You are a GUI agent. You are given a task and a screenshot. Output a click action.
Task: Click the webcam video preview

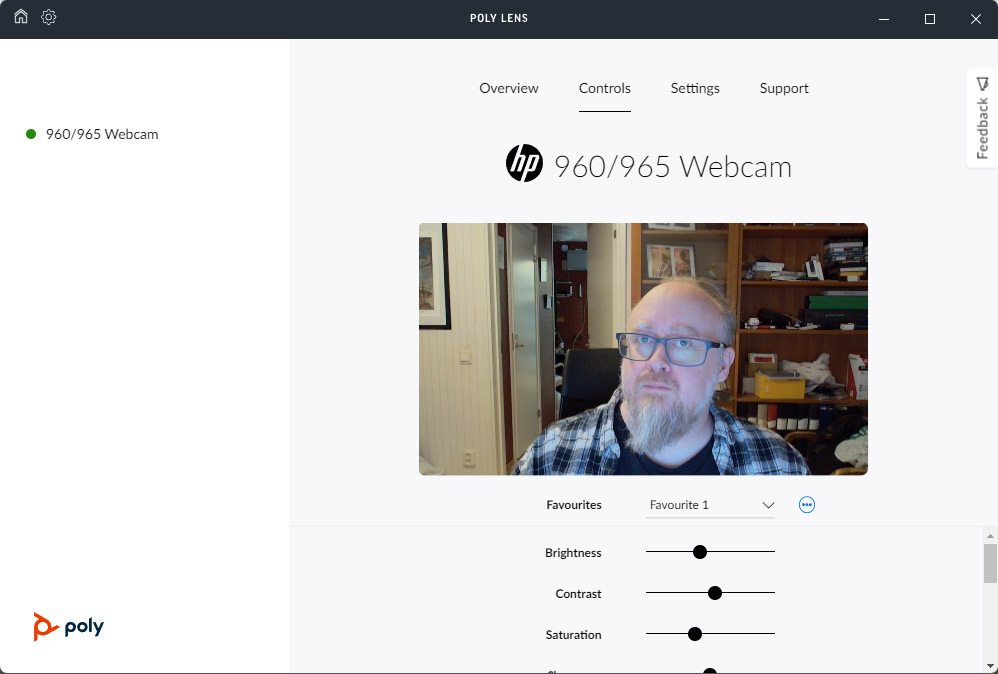coord(643,349)
